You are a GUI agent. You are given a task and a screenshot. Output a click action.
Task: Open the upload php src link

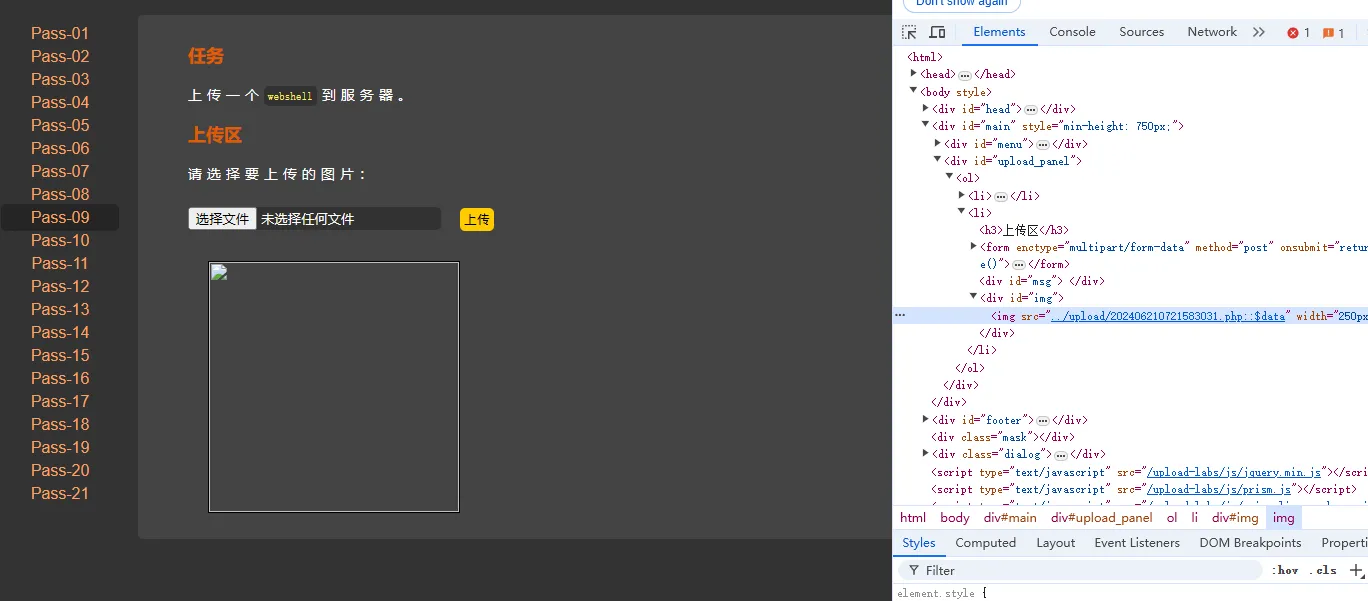coord(1168,316)
